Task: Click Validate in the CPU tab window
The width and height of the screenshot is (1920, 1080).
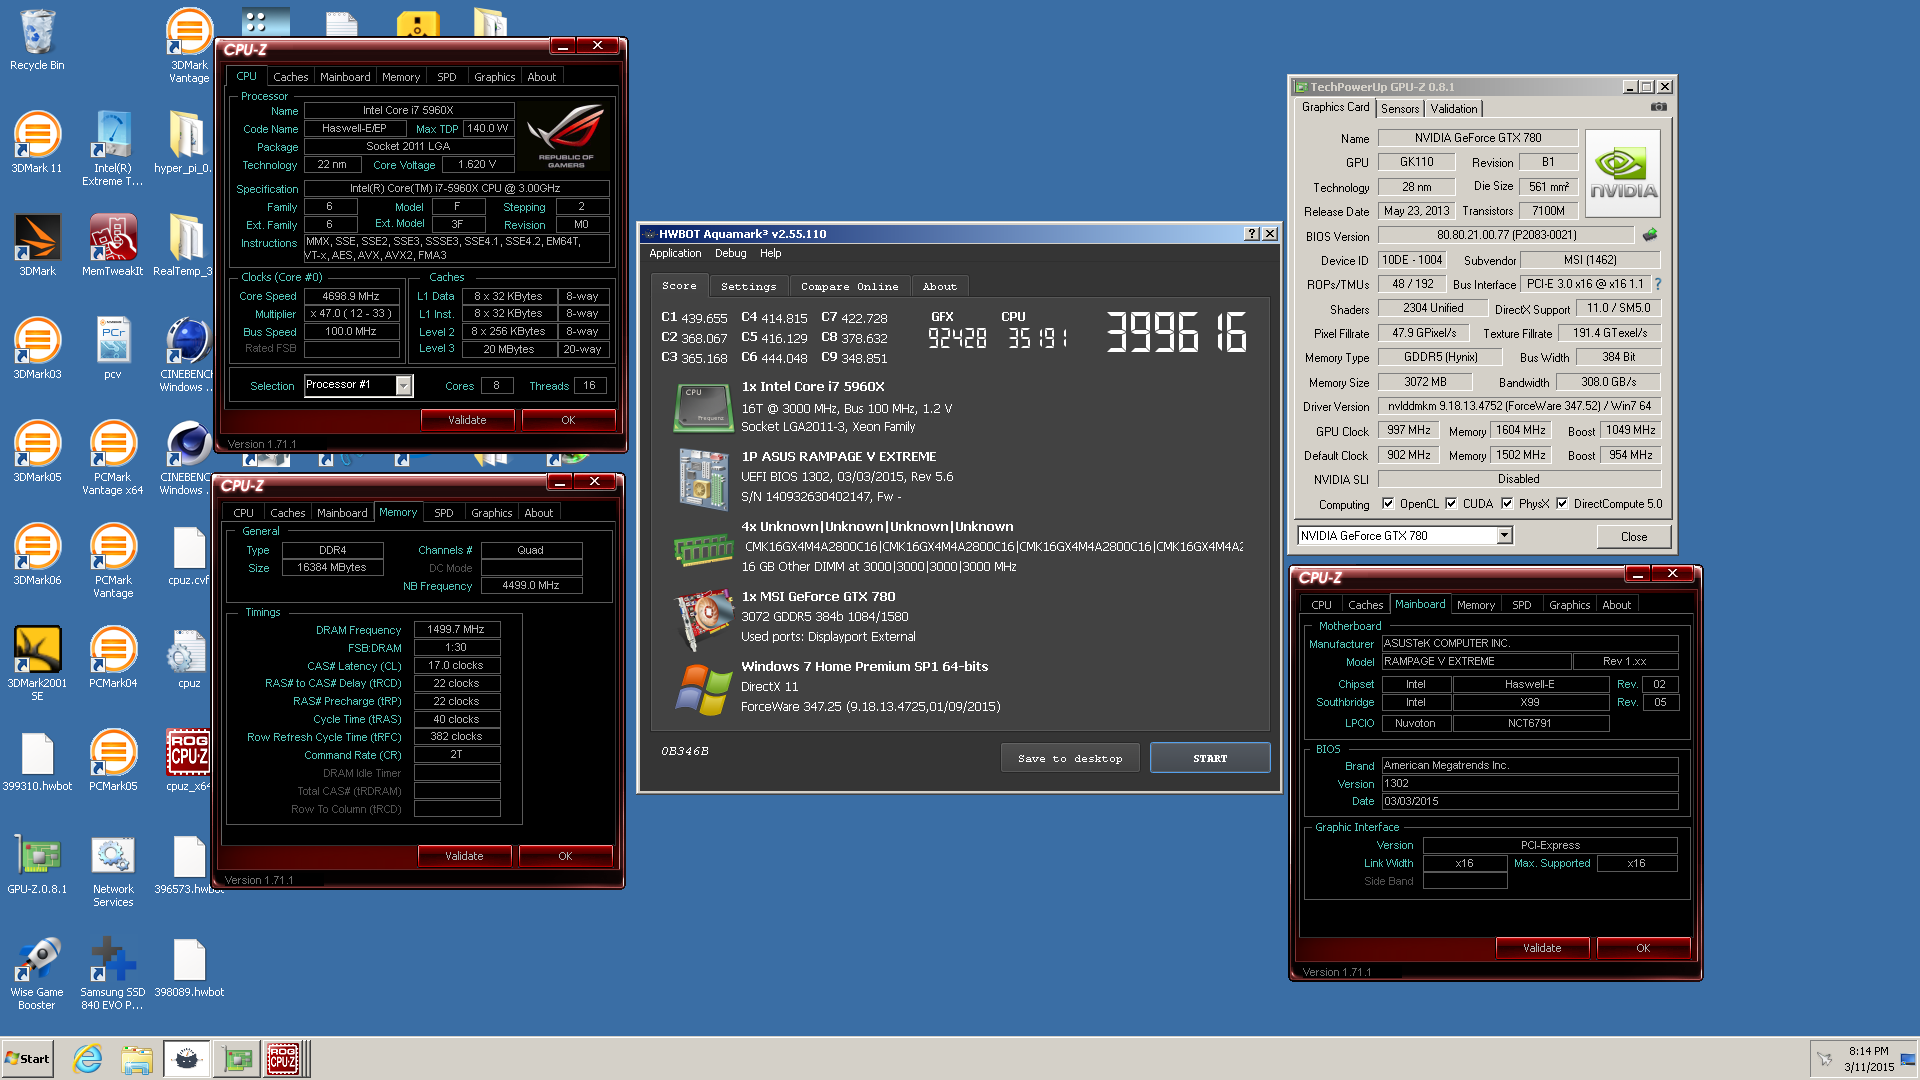Action: [467, 420]
